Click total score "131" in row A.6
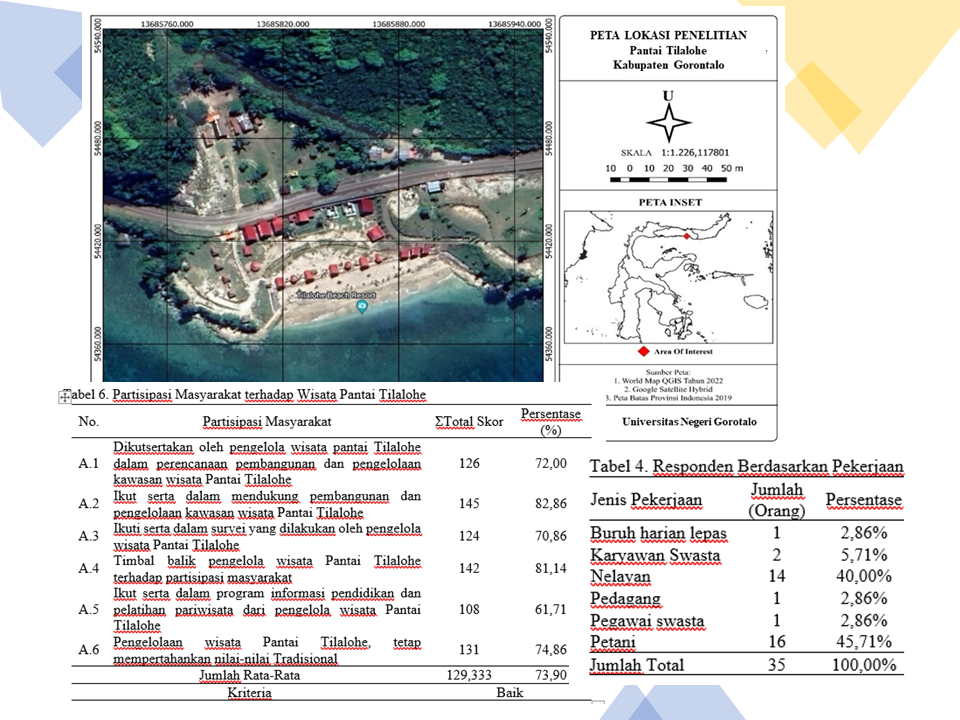This screenshot has height=720, width=960. tap(469, 650)
